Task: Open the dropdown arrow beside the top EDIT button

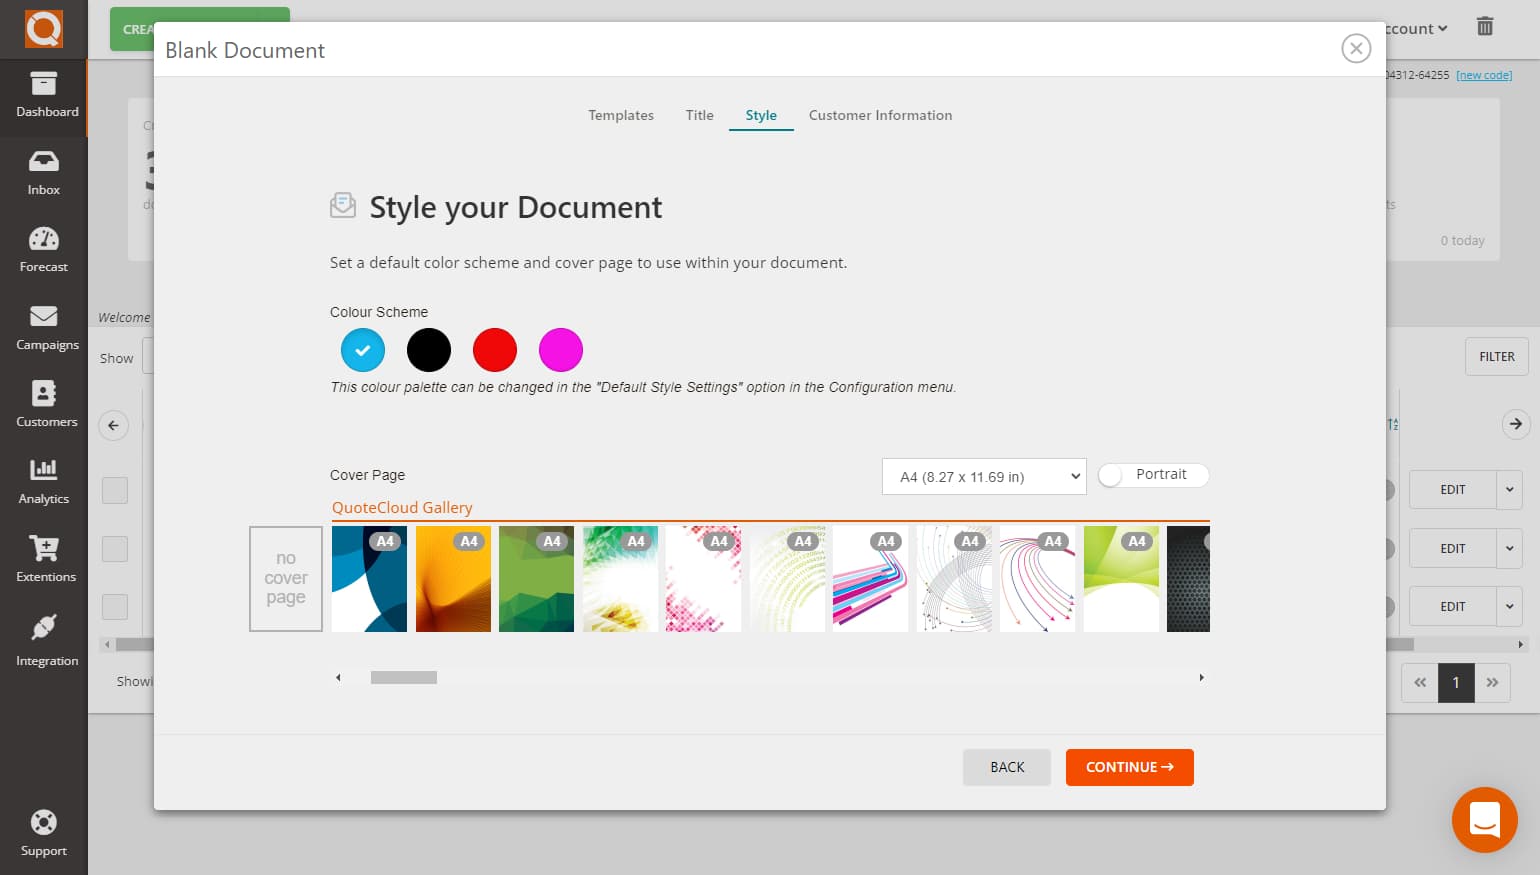Action: point(1510,489)
